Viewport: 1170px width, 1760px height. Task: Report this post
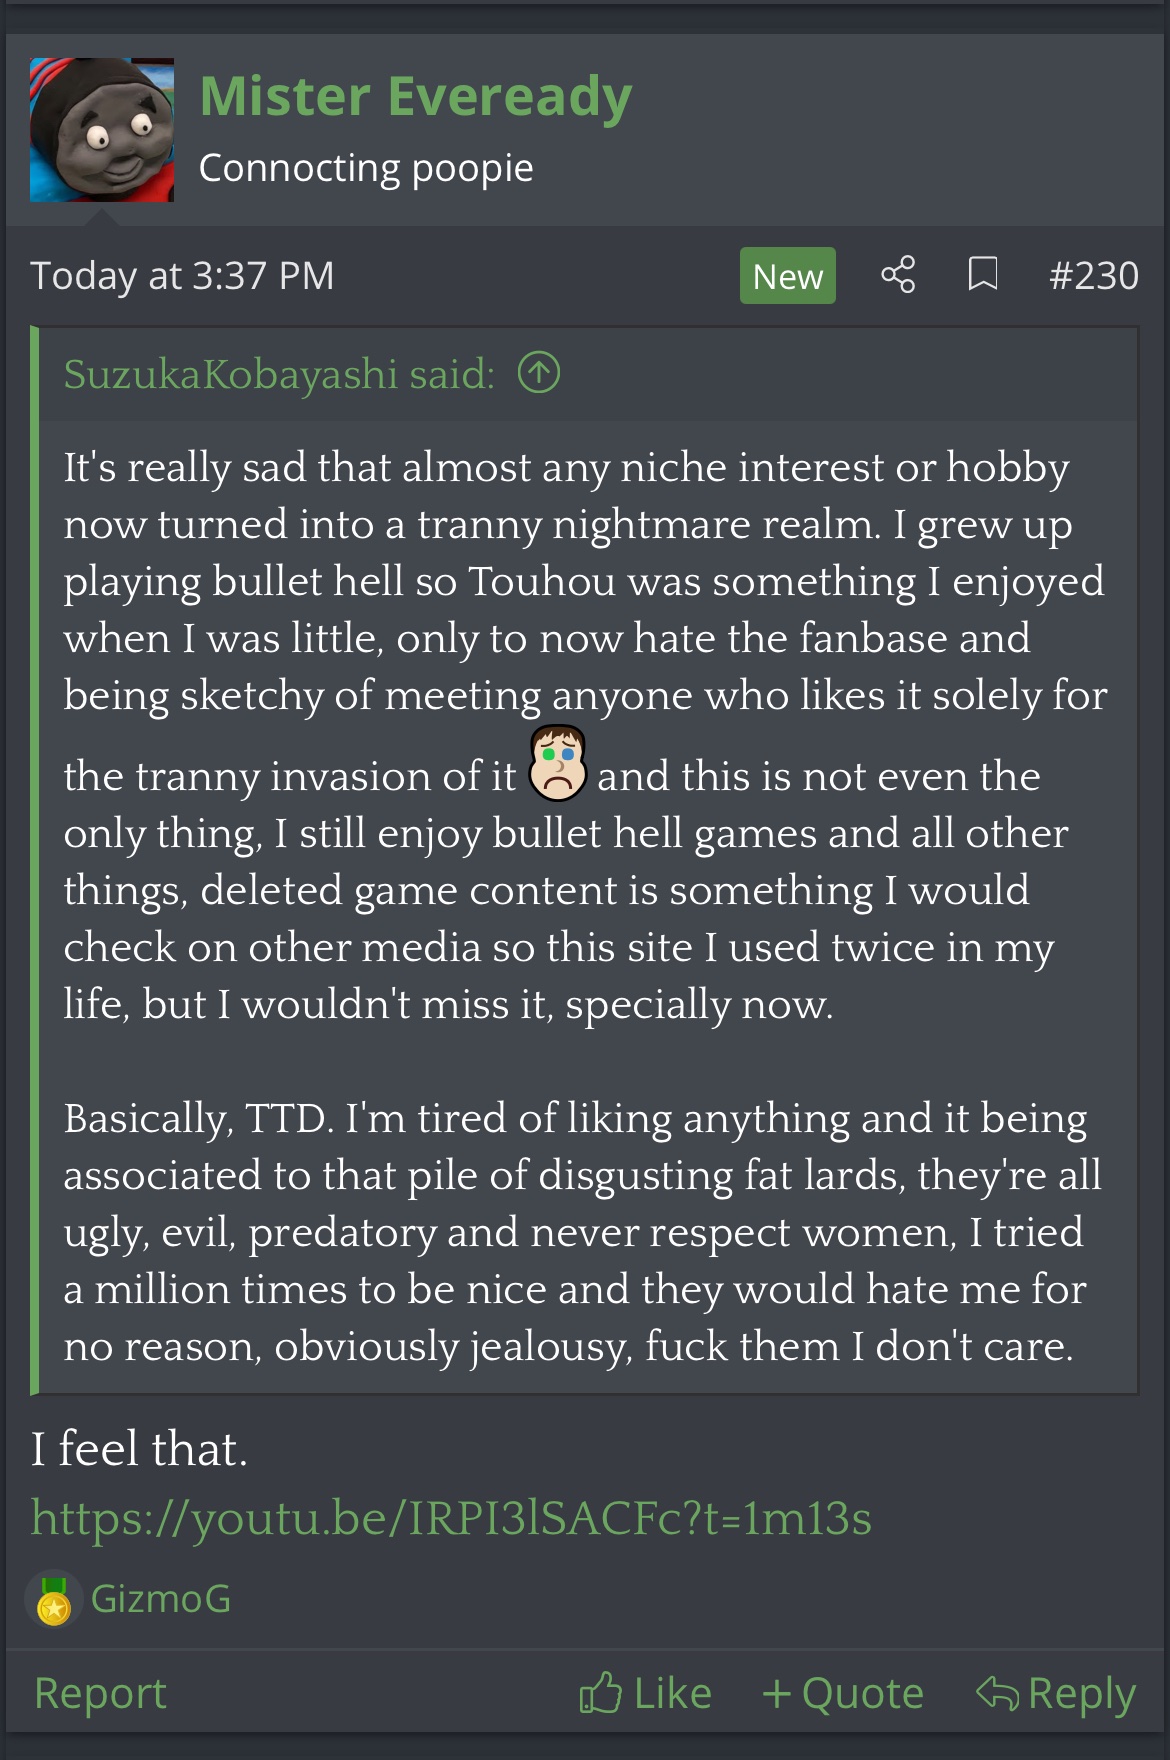(100, 1693)
